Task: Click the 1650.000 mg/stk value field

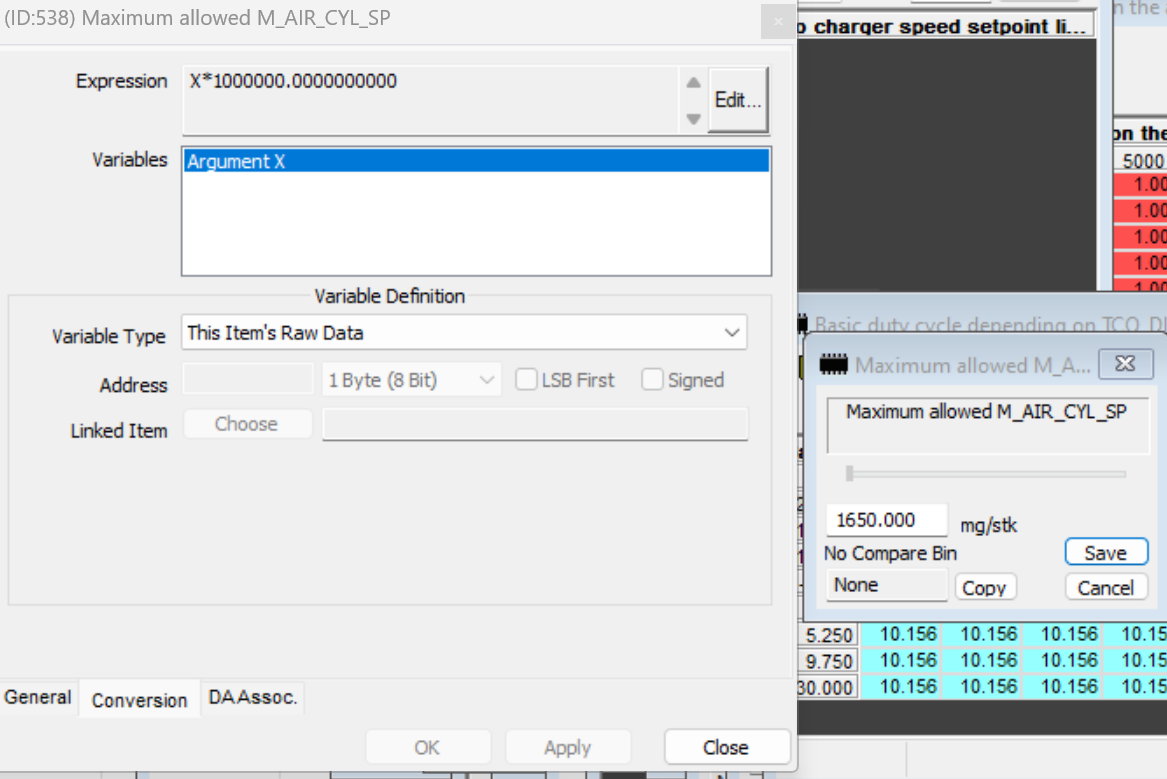Action: tap(886, 520)
